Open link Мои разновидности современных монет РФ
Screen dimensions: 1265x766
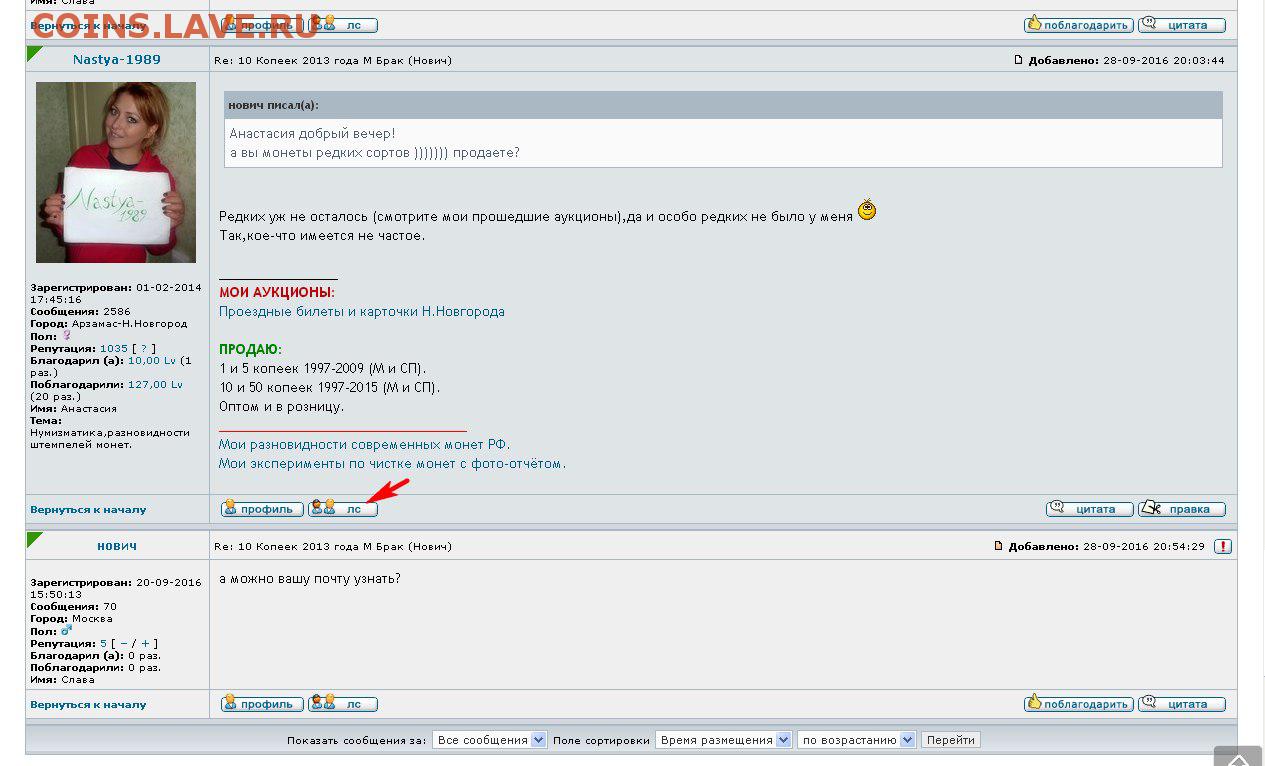coord(364,444)
